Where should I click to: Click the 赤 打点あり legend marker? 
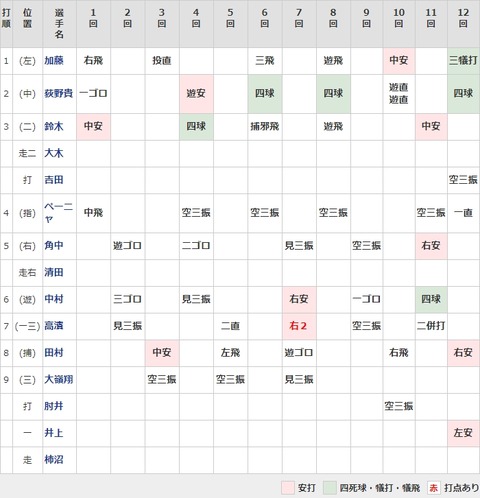(x=434, y=488)
